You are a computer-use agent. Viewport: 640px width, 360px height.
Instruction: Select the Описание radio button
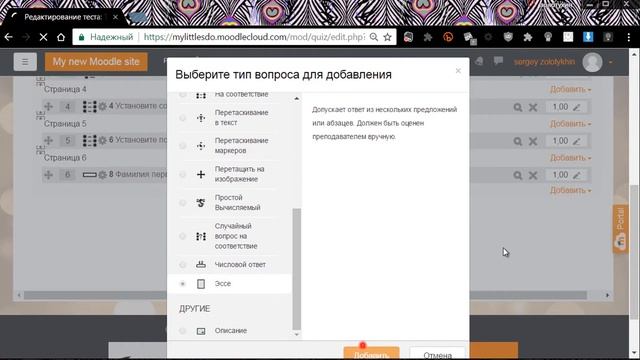pyautogui.click(x=182, y=331)
